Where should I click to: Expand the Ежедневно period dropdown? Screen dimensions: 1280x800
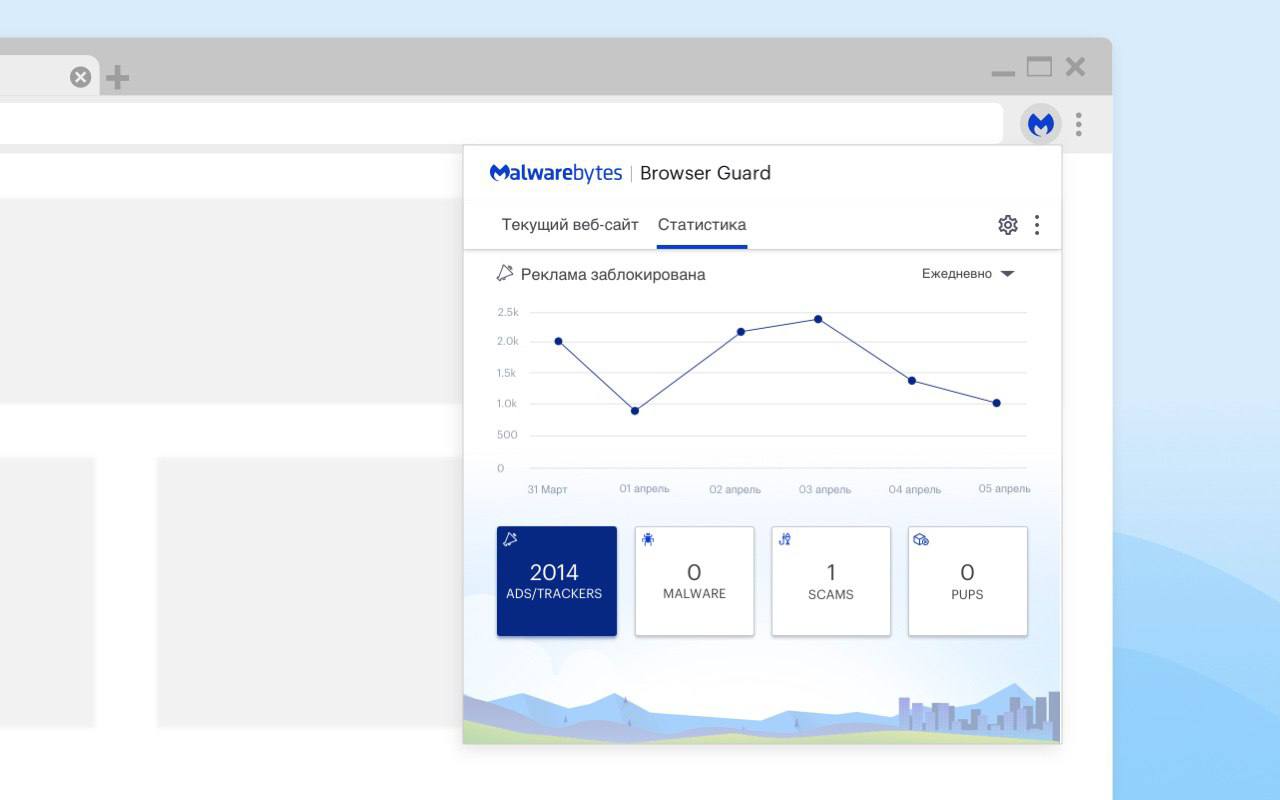click(x=957, y=274)
